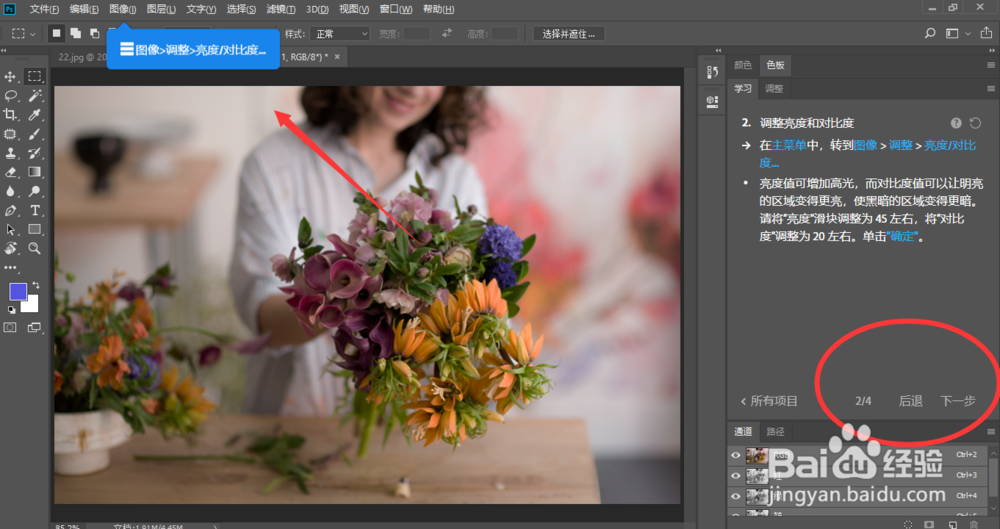This screenshot has width=1000, height=529.
Task: Open the 编辑(E) menu
Action: coord(84,9)
